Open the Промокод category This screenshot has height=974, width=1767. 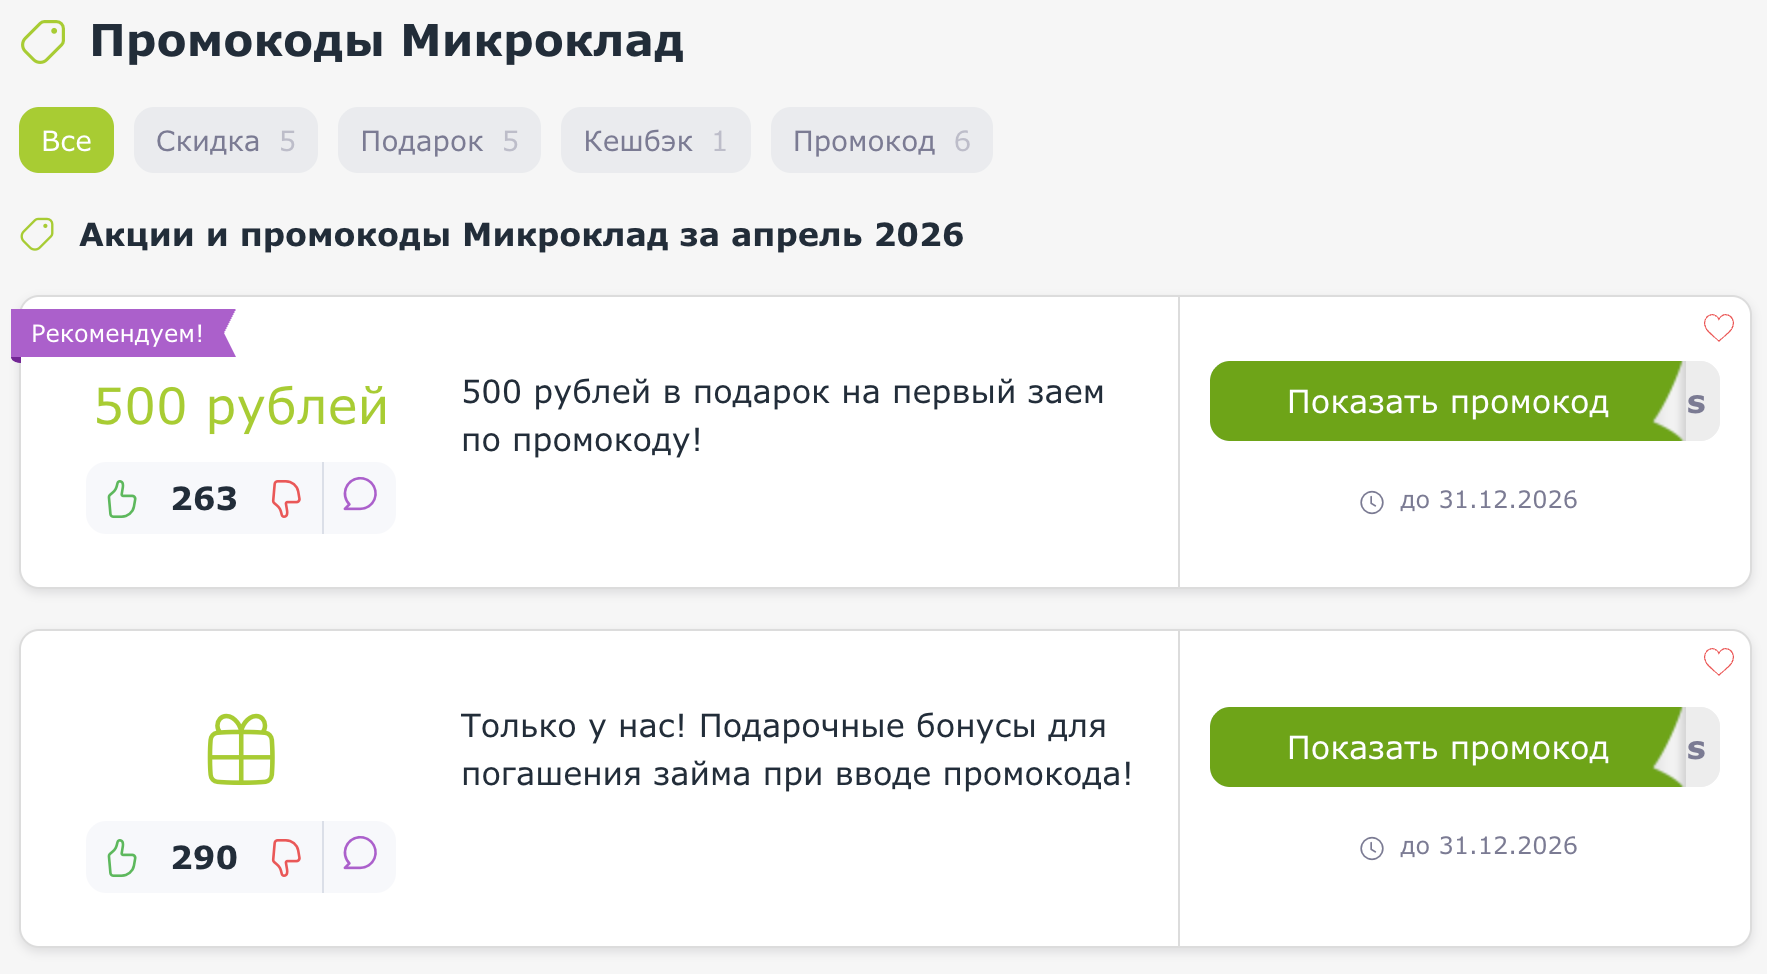(881, 140)
